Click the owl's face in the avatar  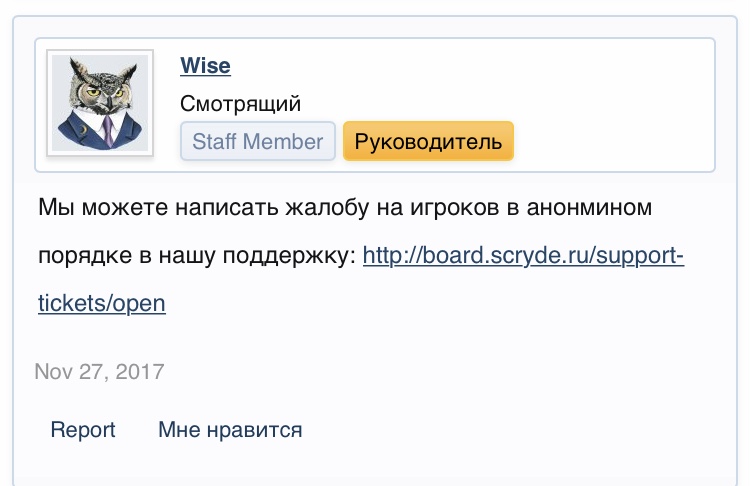click(x=100, y=90)
